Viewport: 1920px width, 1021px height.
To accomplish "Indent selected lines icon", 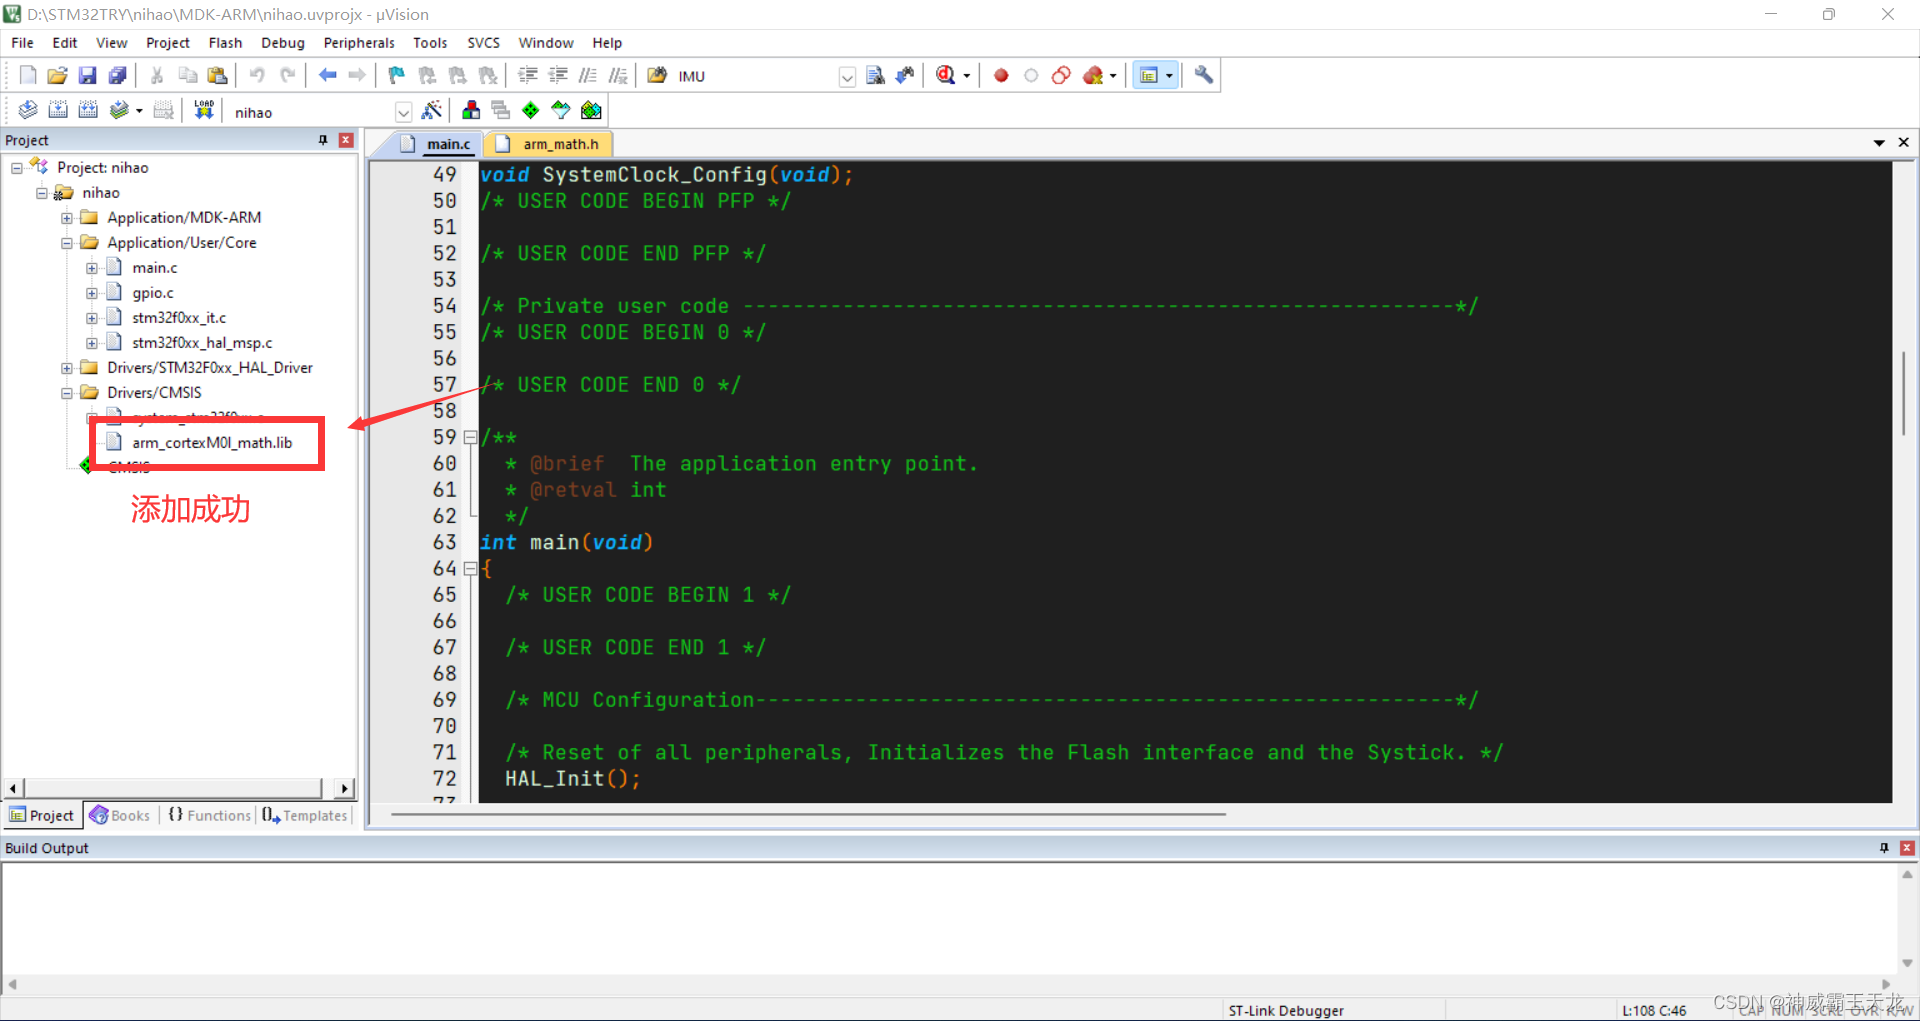I will pos(528,75).
